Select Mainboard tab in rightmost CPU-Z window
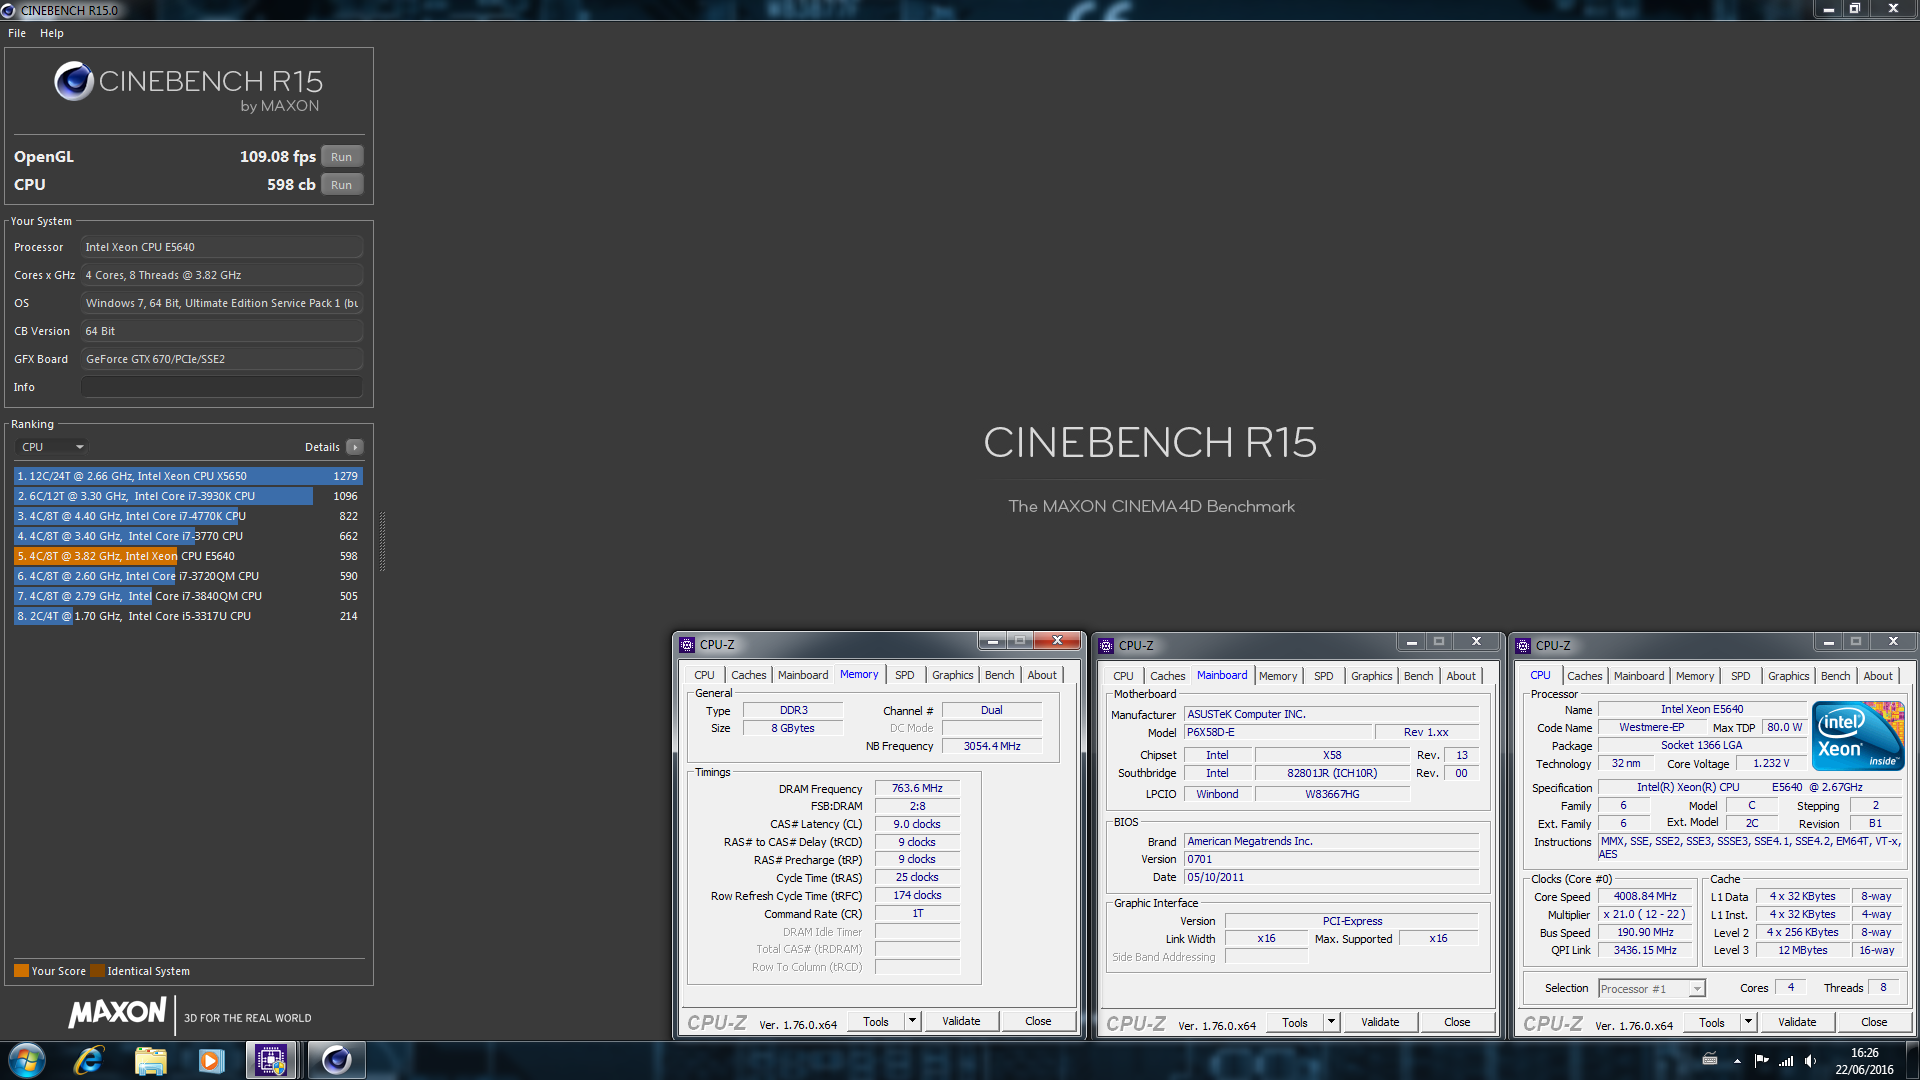 tap(1639, 676)
